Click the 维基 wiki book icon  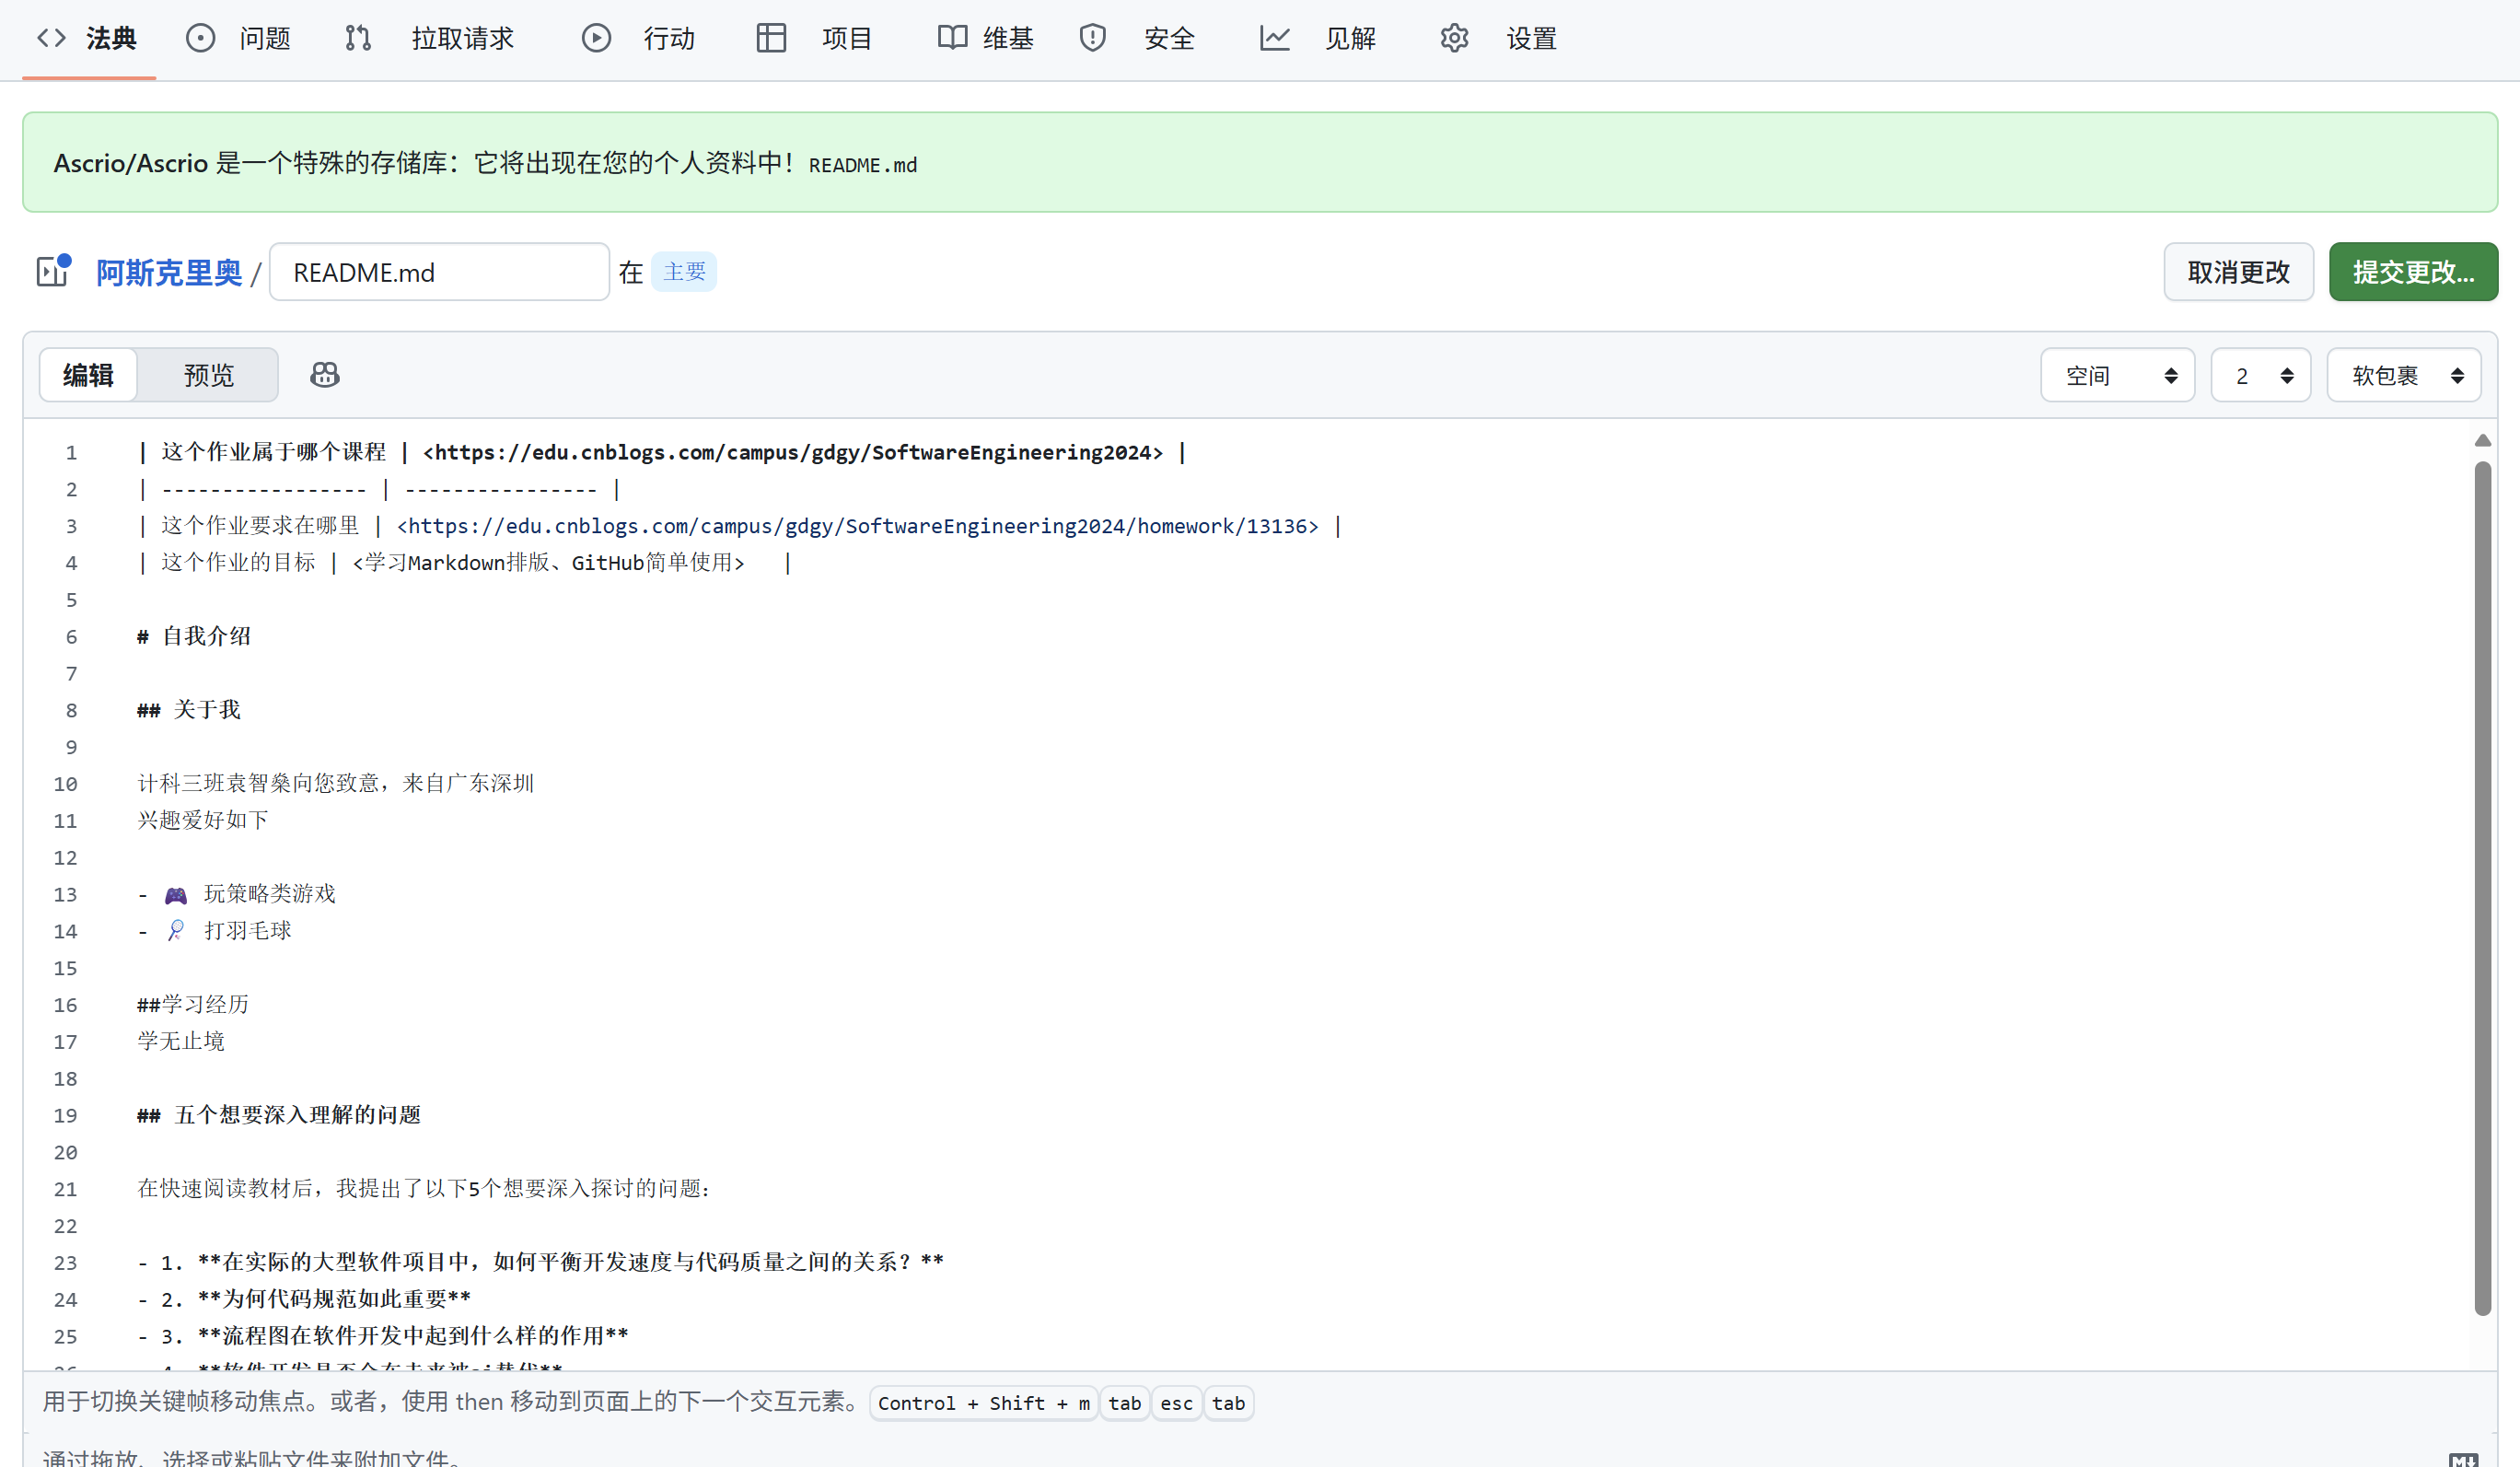[x=951, y=38]
